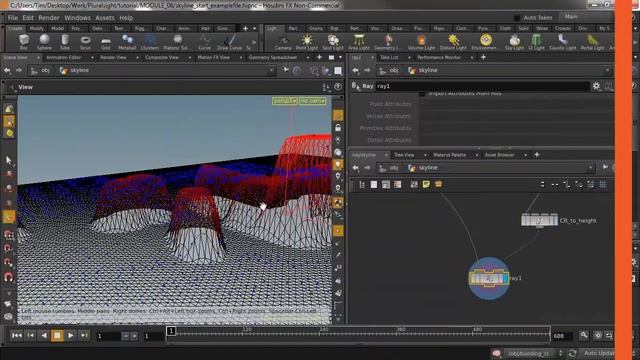Toggle the viewport lighting bulb button
Screen dimensions: 640x360
click(338, 164)
